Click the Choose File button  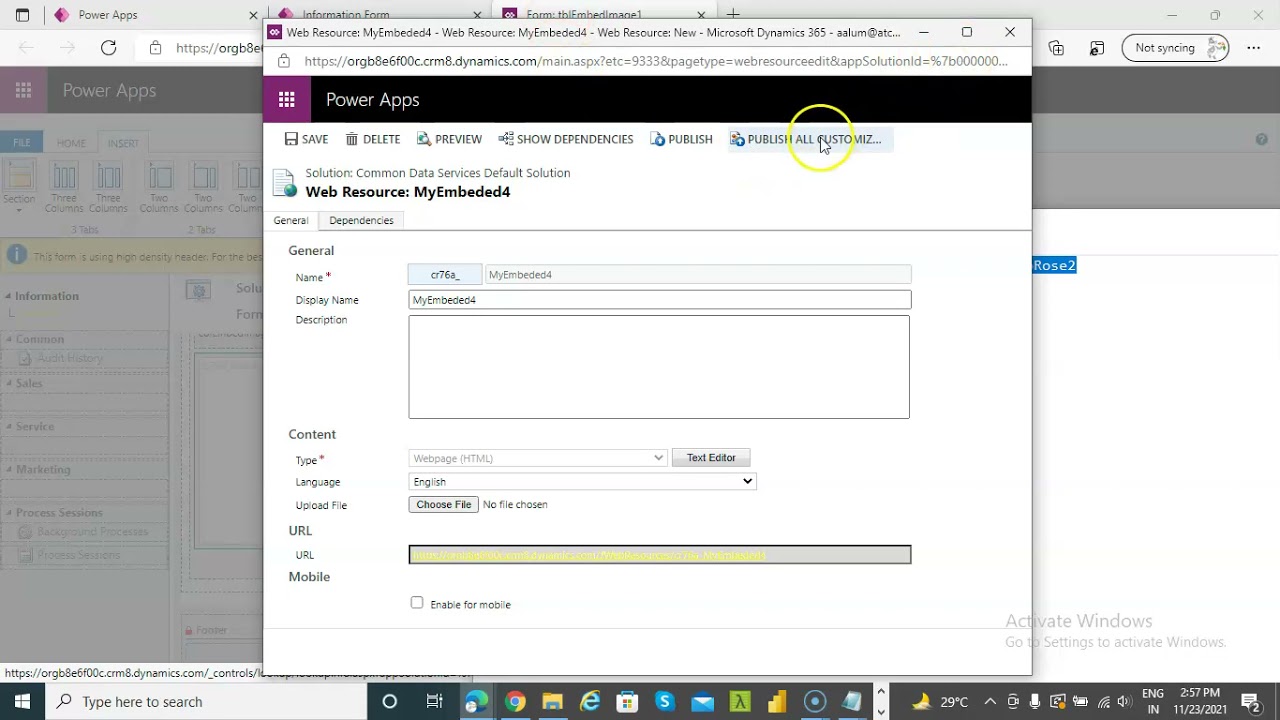click(x=444, y=505)
